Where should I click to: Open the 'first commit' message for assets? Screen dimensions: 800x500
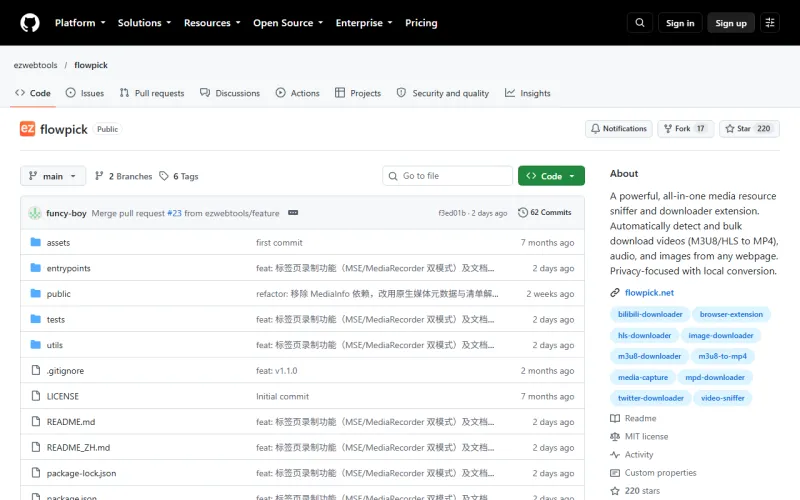(x=279, y=242)
